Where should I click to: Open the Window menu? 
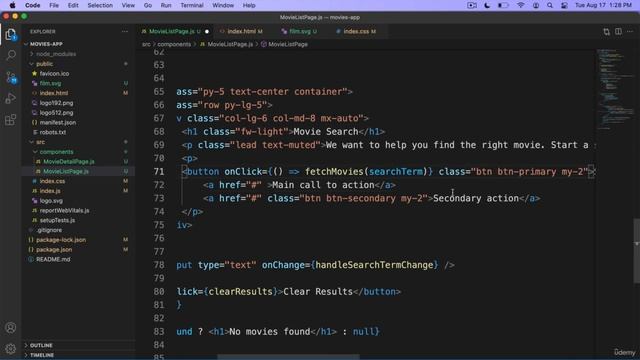coord(223,5)
